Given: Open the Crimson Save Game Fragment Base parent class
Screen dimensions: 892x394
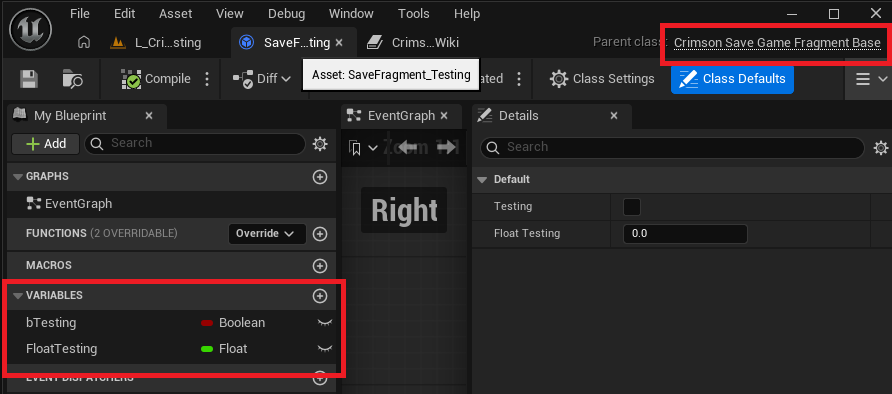Looking at the screenshot, I should point(777,43).
